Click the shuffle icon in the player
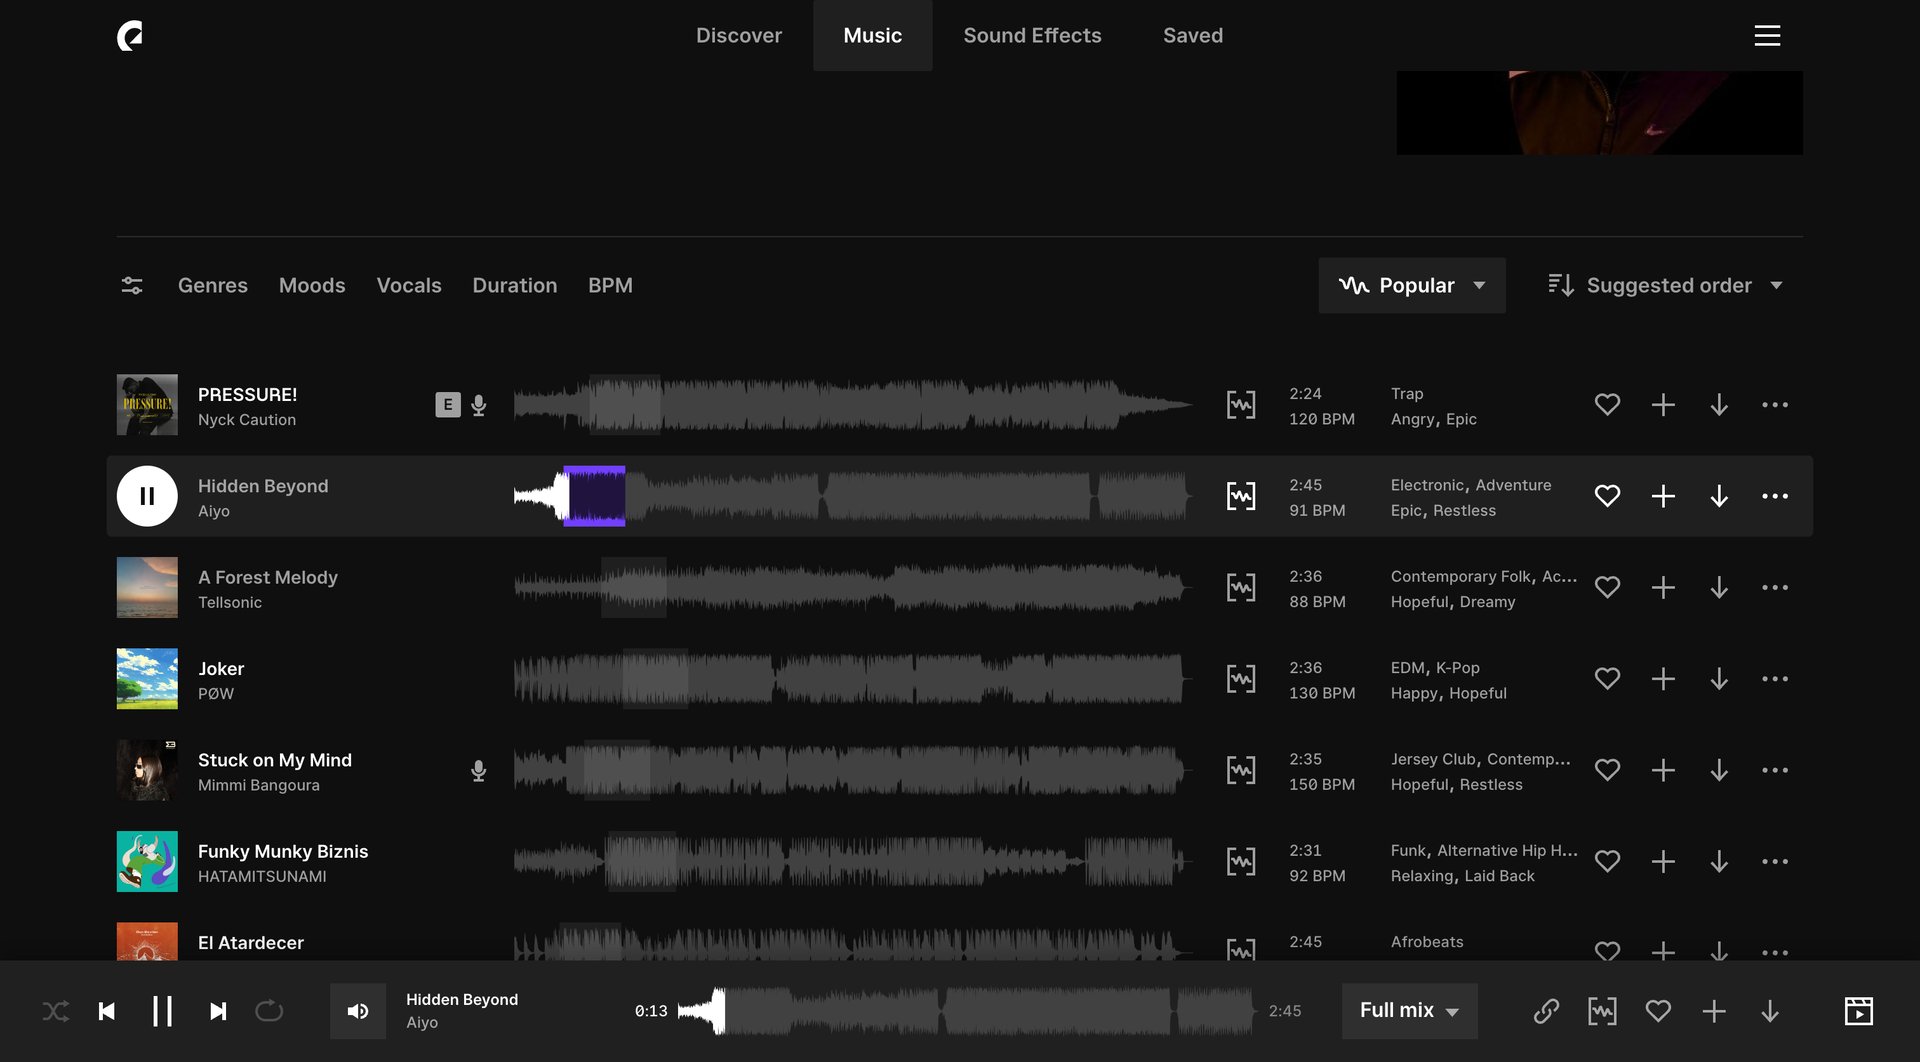The height and width of the screenshot is (1062, 1920). click(x=56, y=1011)
